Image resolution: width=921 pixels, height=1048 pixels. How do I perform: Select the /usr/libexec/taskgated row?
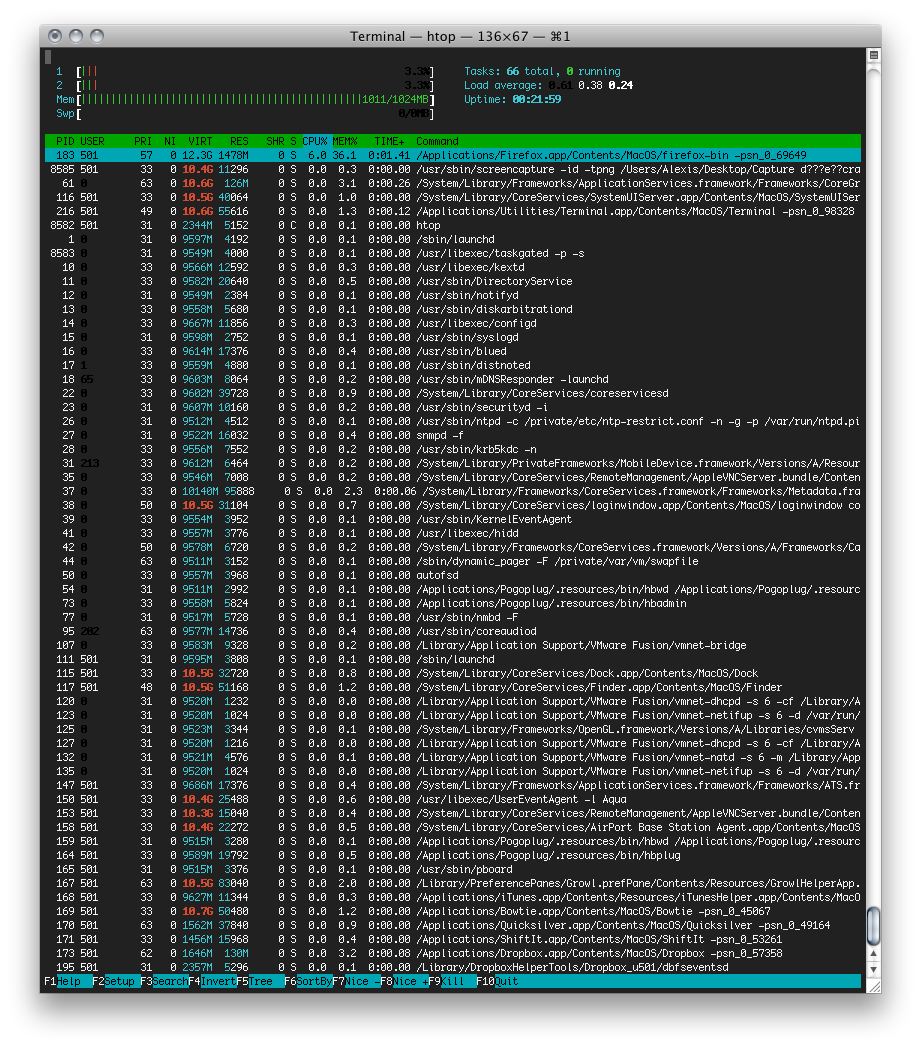pyautogui.click(x=452, y=253)
